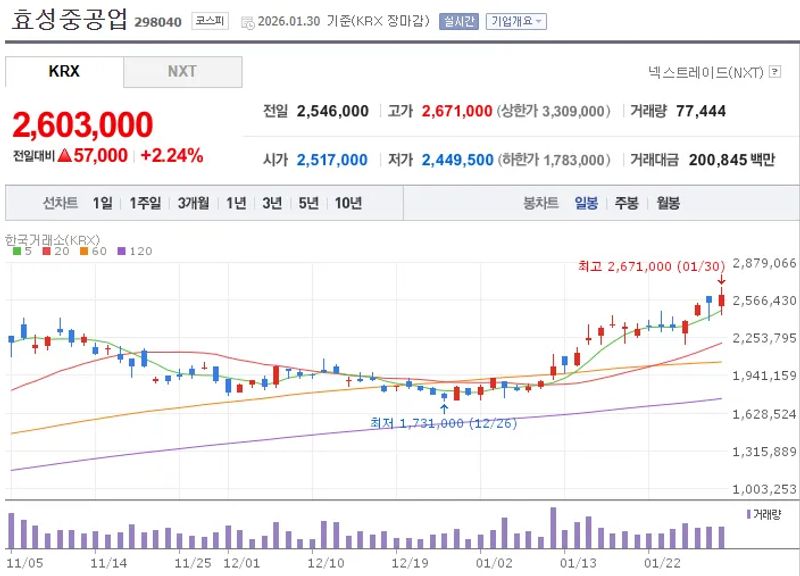
Task: Select the 1주일 line chart period
Action: point(145,203)
